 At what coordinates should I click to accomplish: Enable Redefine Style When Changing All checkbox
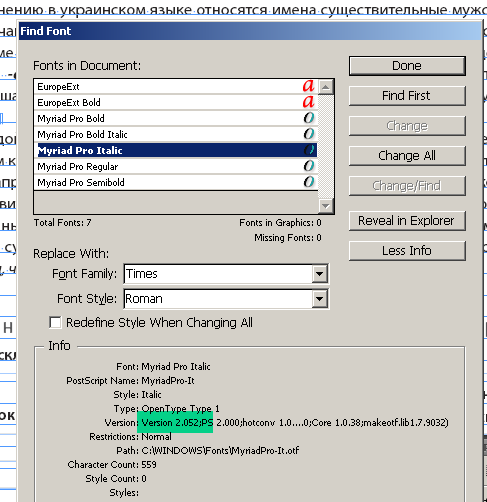55,323
